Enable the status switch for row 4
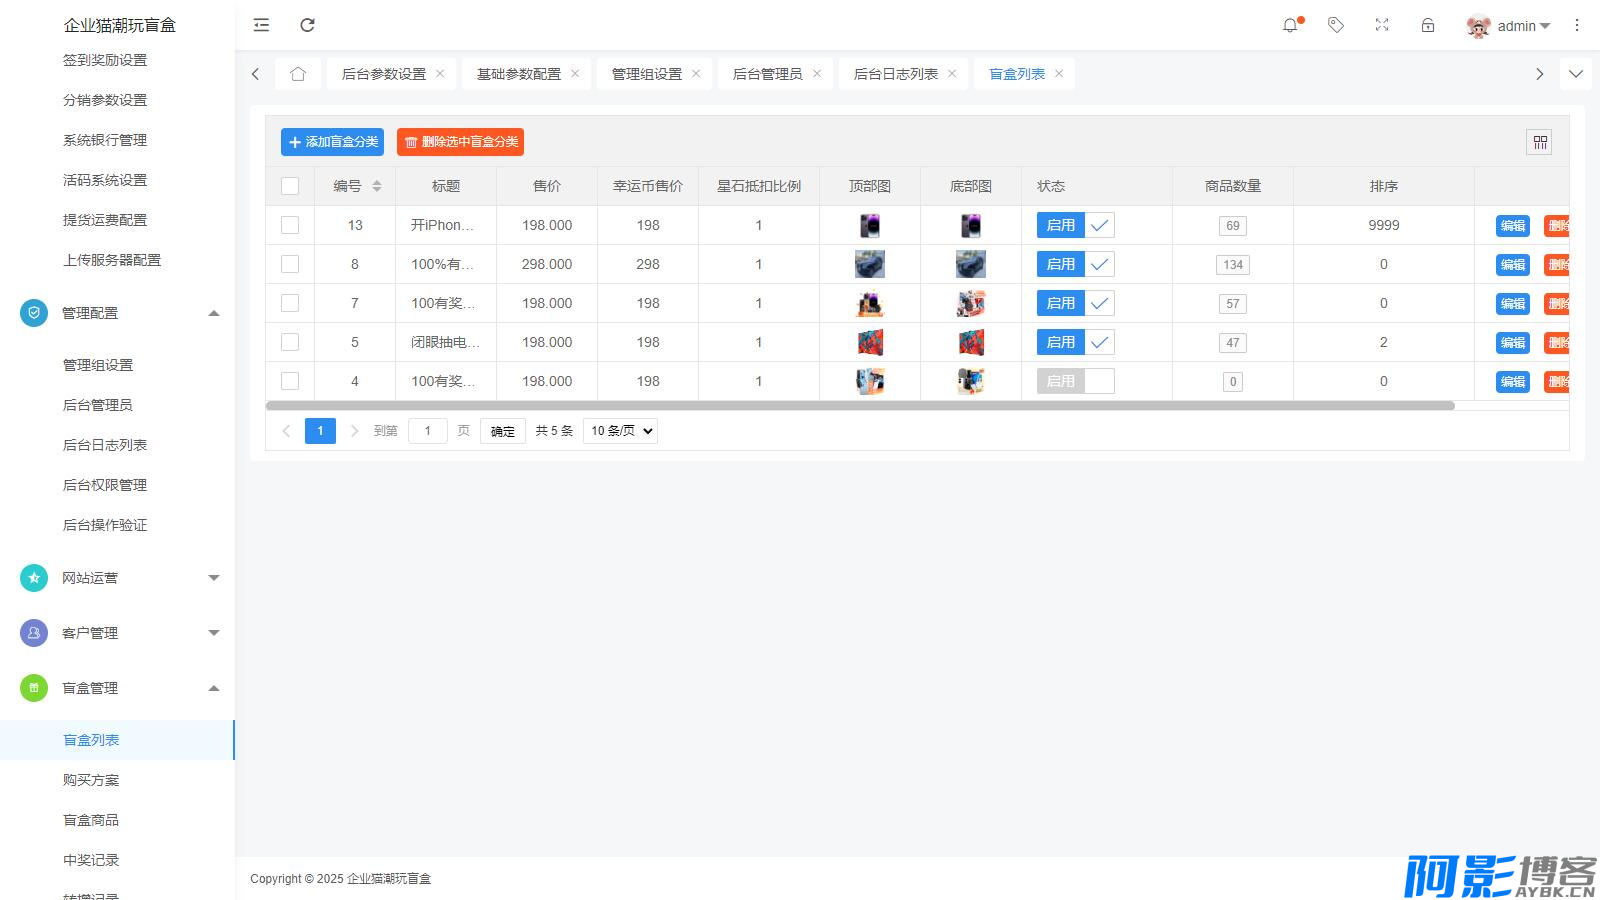 point(1076,381)
